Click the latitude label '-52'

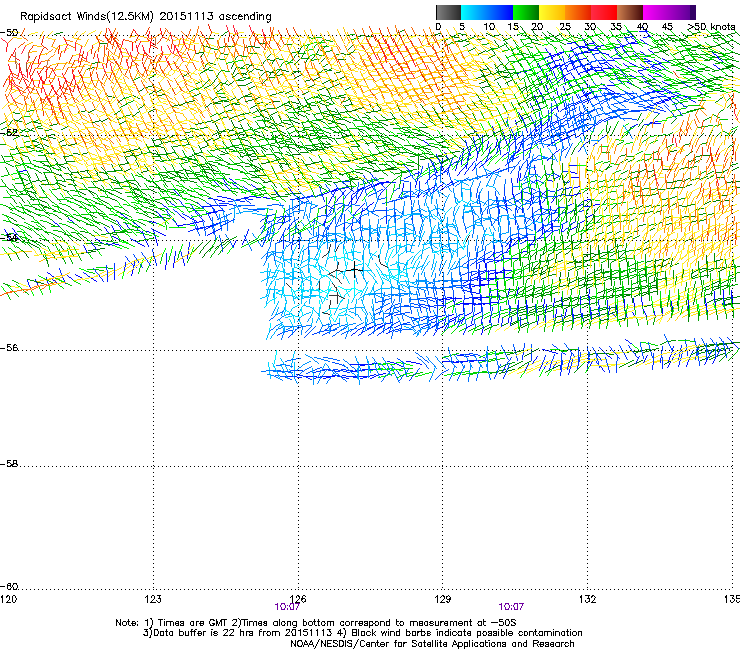(x=9, y=133)
